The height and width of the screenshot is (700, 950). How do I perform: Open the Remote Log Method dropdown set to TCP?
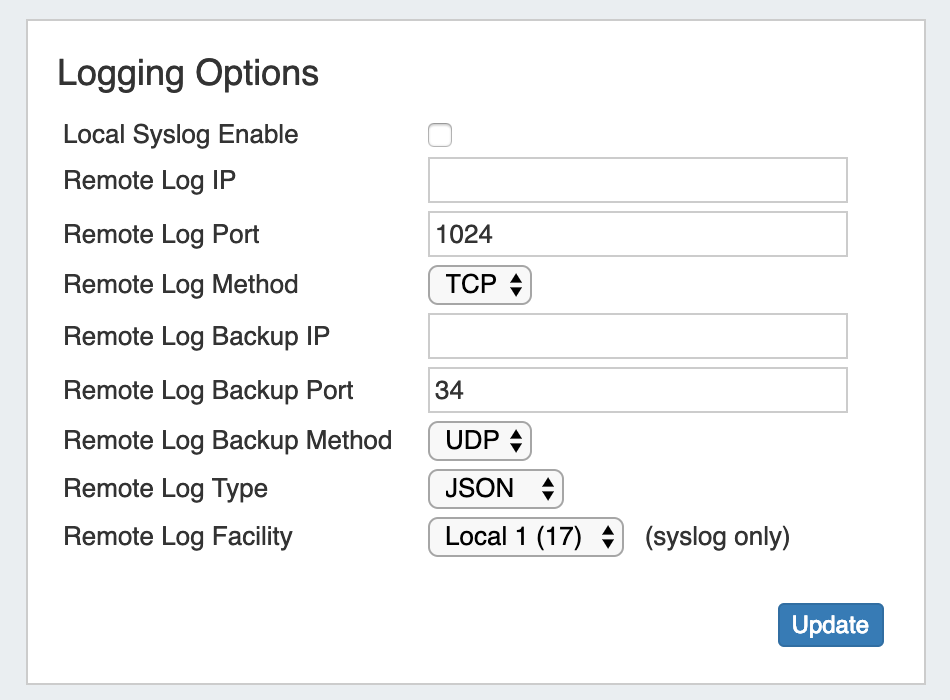479,285
